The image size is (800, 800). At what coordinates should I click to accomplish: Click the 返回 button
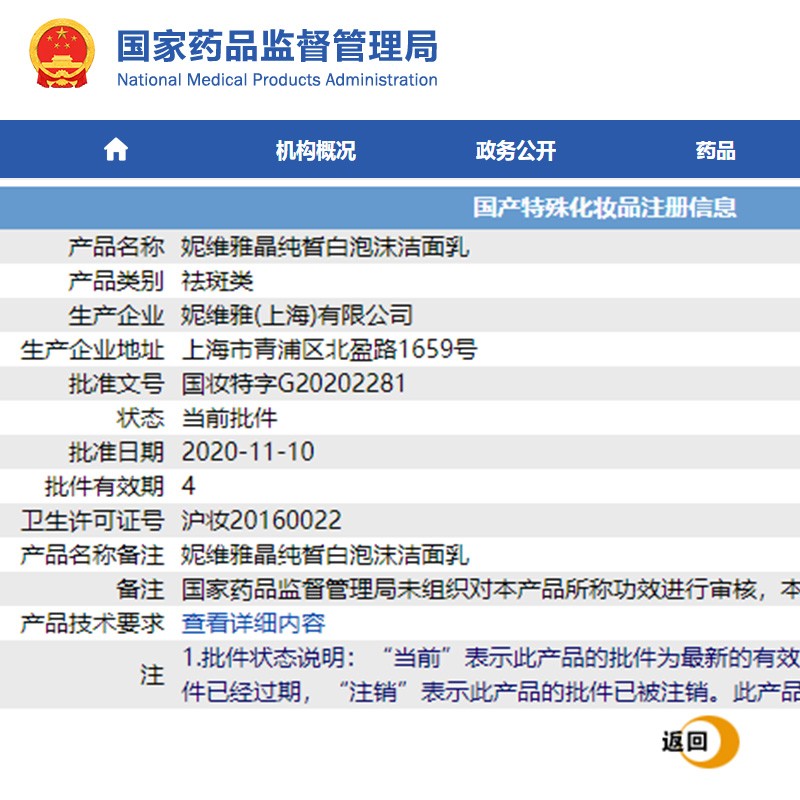(x=700, y=741)
